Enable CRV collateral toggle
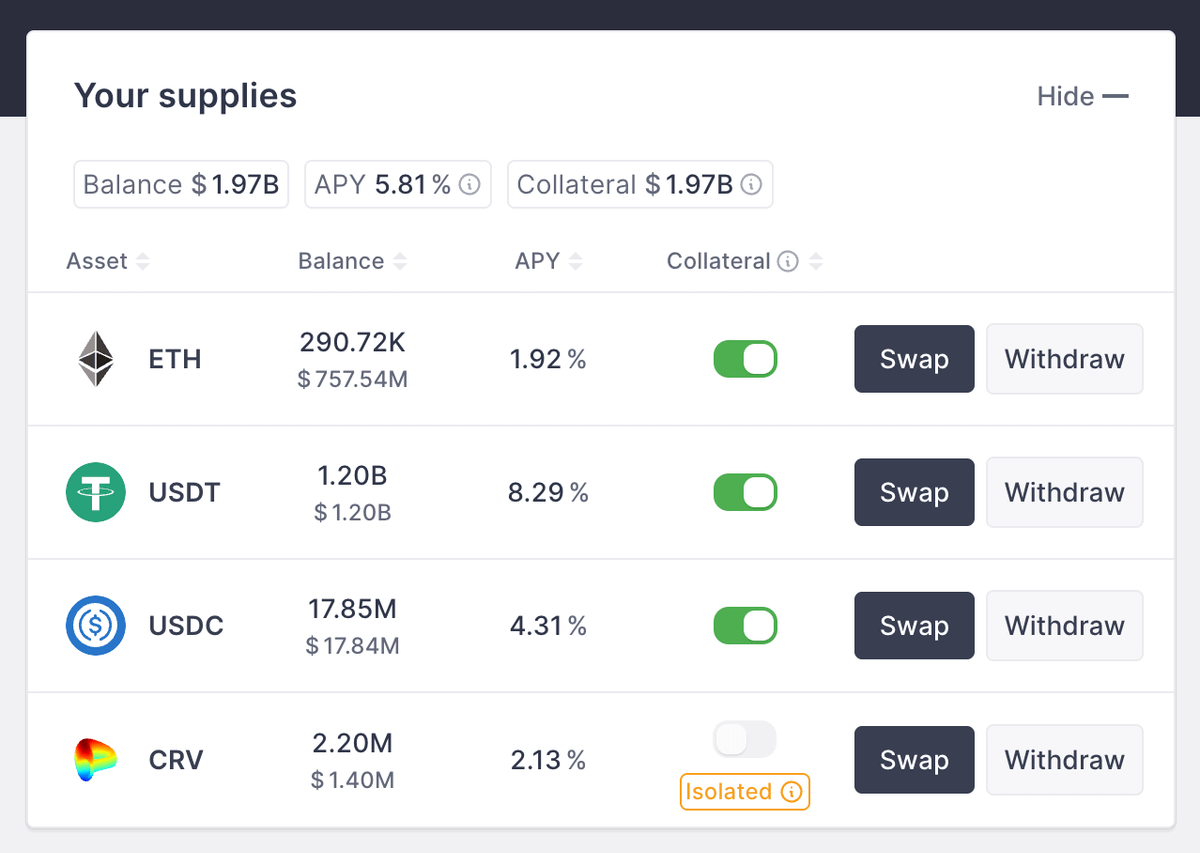 click(745, 740)
